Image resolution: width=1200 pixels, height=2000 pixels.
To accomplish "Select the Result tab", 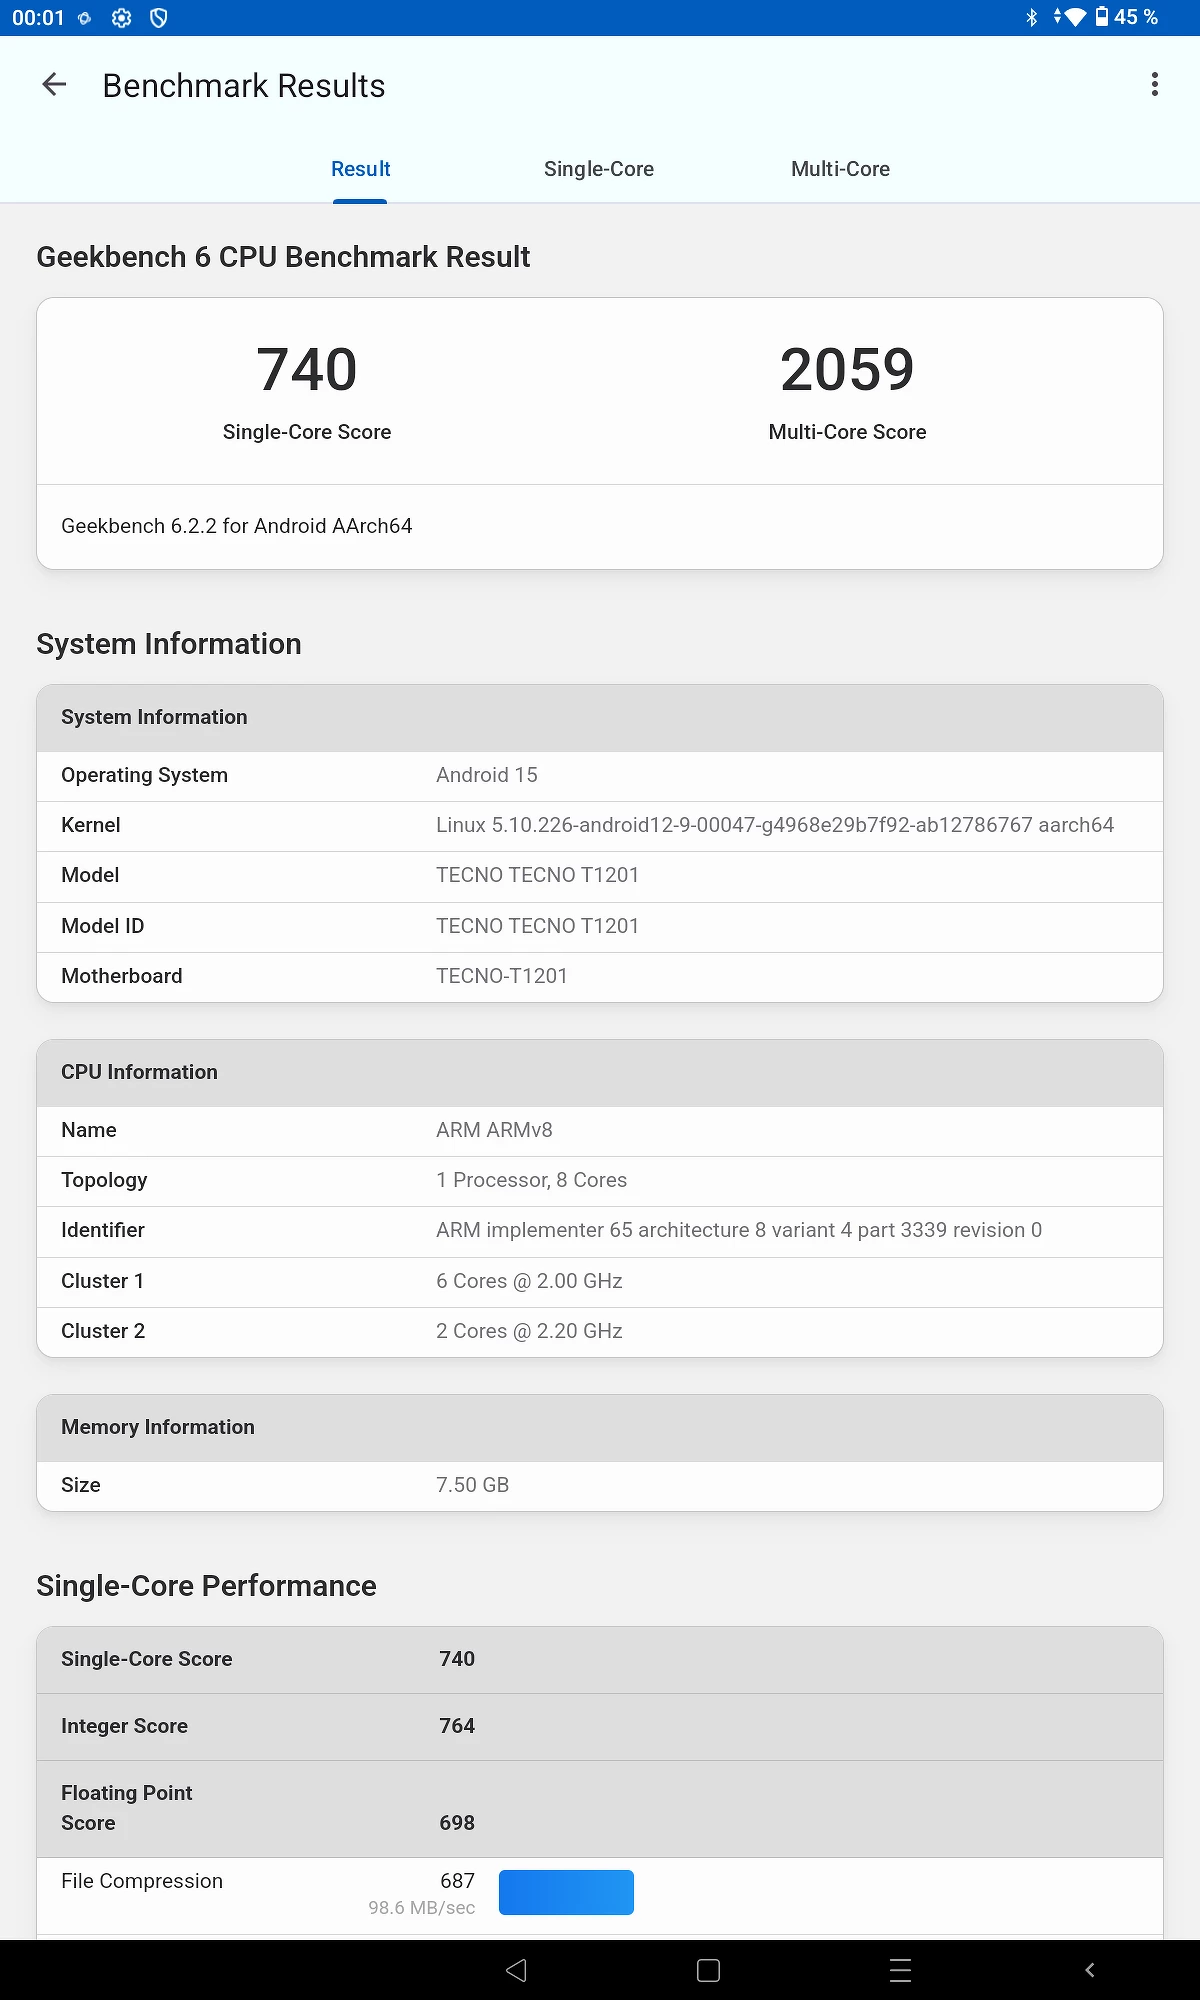I will tap(360, 169).
